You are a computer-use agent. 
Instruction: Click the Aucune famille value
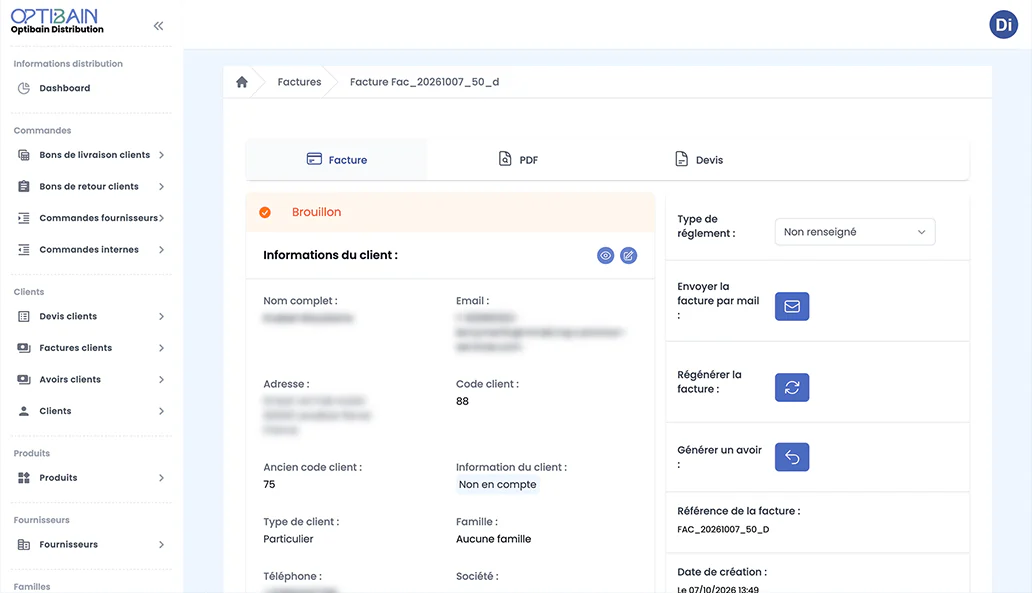pyautogui.click(x=494, y=539)
